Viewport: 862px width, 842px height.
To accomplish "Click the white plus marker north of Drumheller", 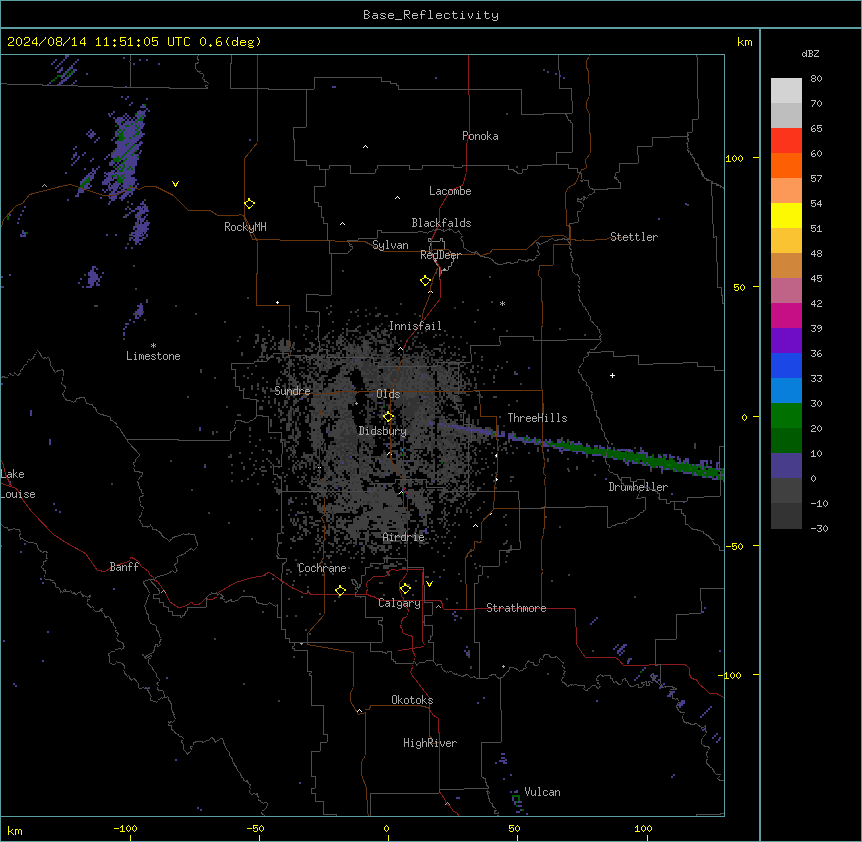I will click(x=612, y=375).
